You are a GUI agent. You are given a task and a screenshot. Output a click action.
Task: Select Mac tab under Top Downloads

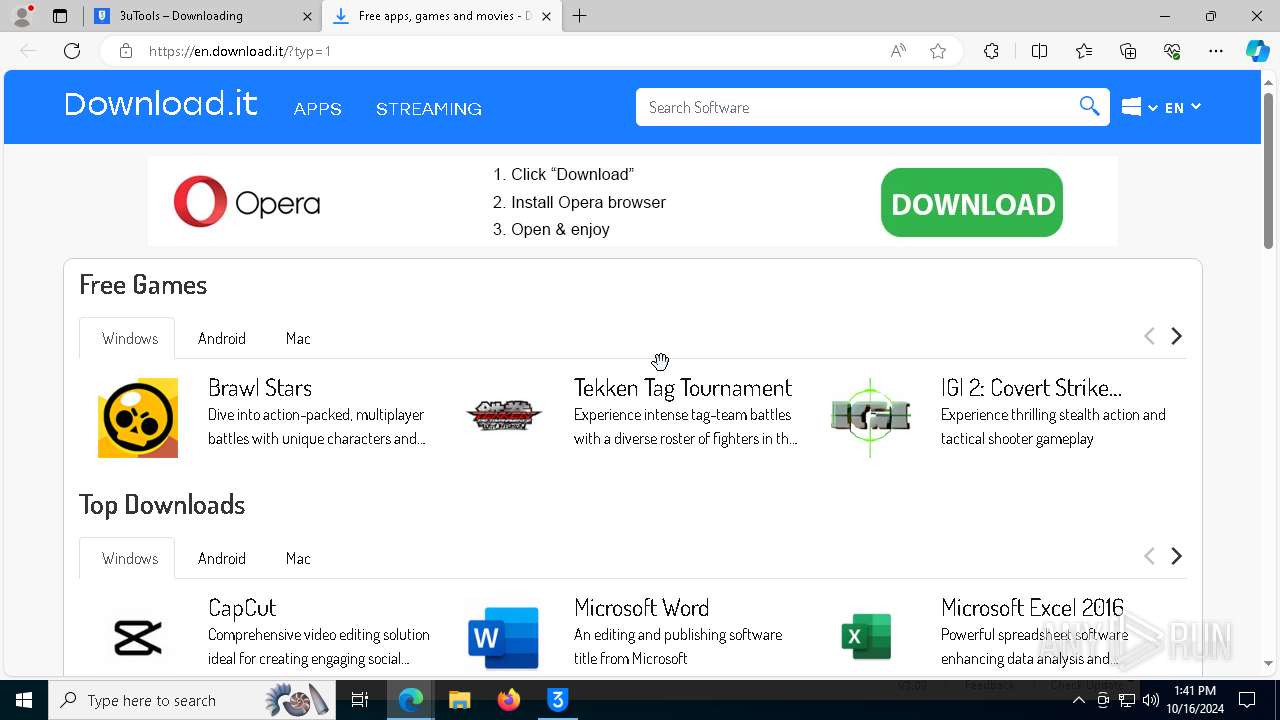click(298, 558)
